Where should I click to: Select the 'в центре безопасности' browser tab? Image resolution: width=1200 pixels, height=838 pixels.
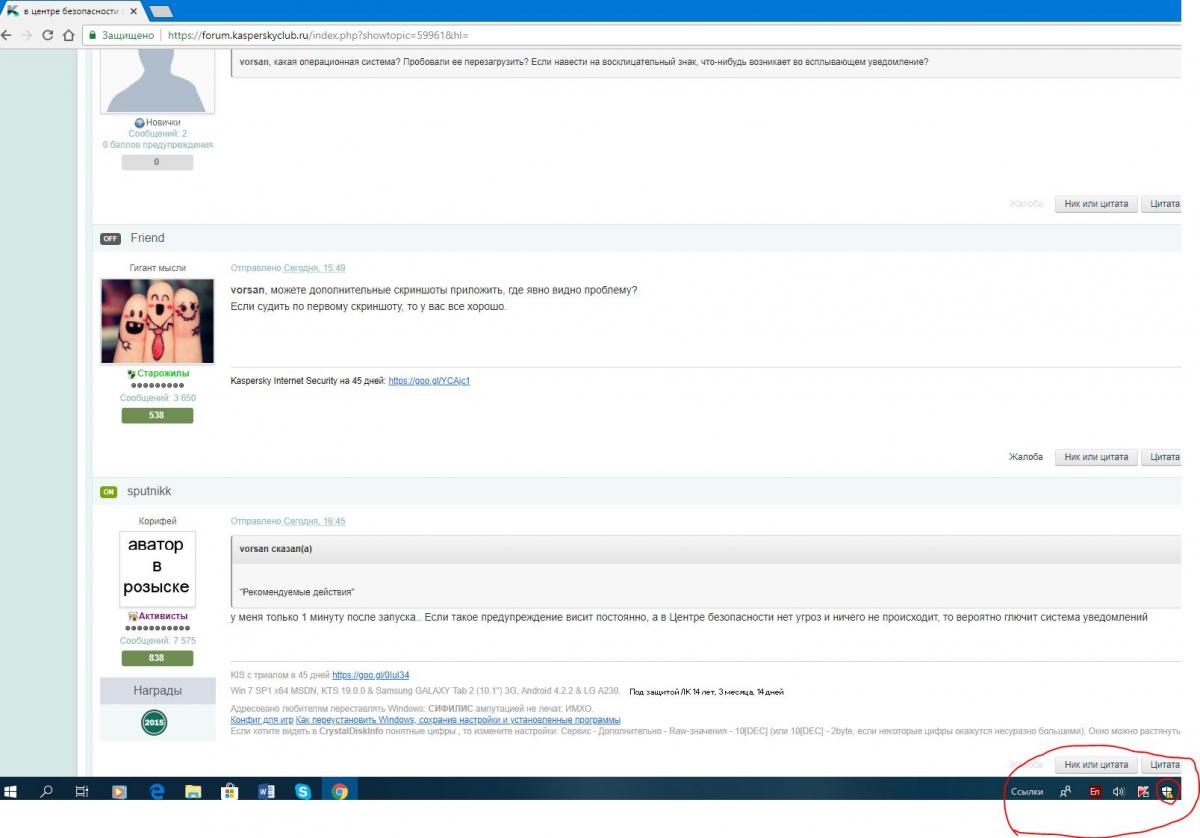point(72,11)
